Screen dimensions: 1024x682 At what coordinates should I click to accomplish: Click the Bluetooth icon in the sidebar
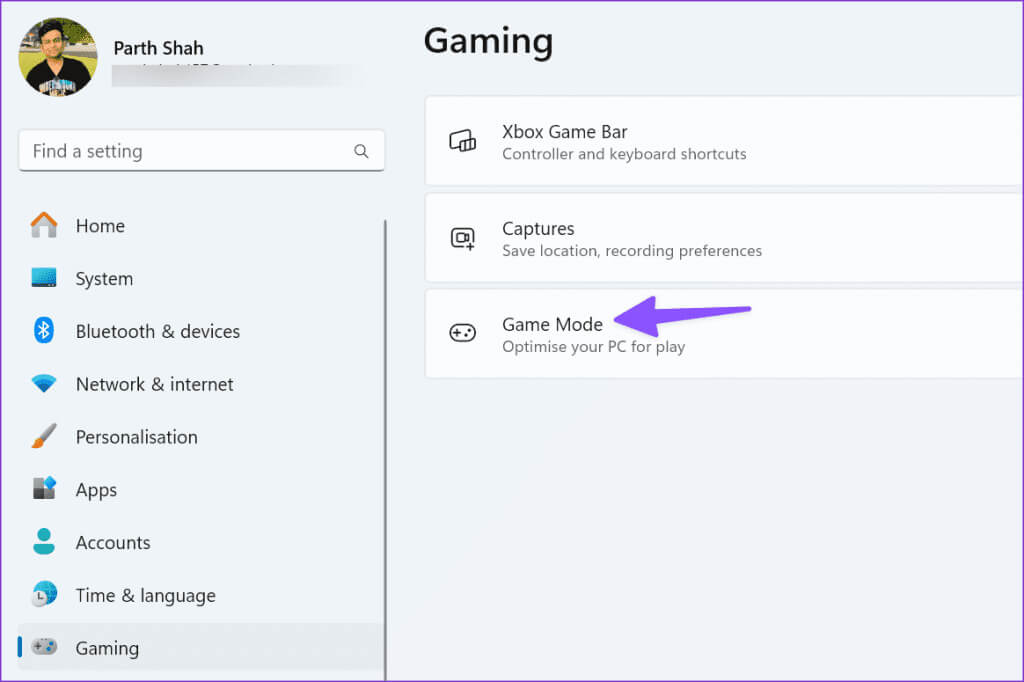tap(44, 331)
